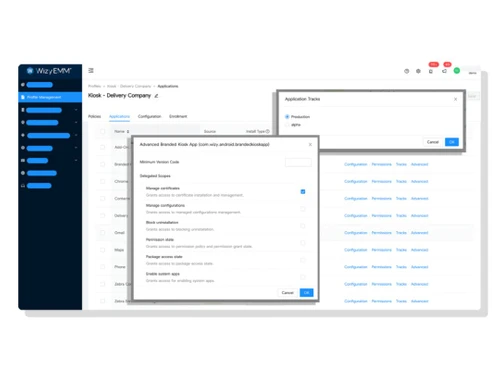Select the Production track radio button
Viewport: 500px width, 375px height.
pyautogui.click(x=287, y=117)
